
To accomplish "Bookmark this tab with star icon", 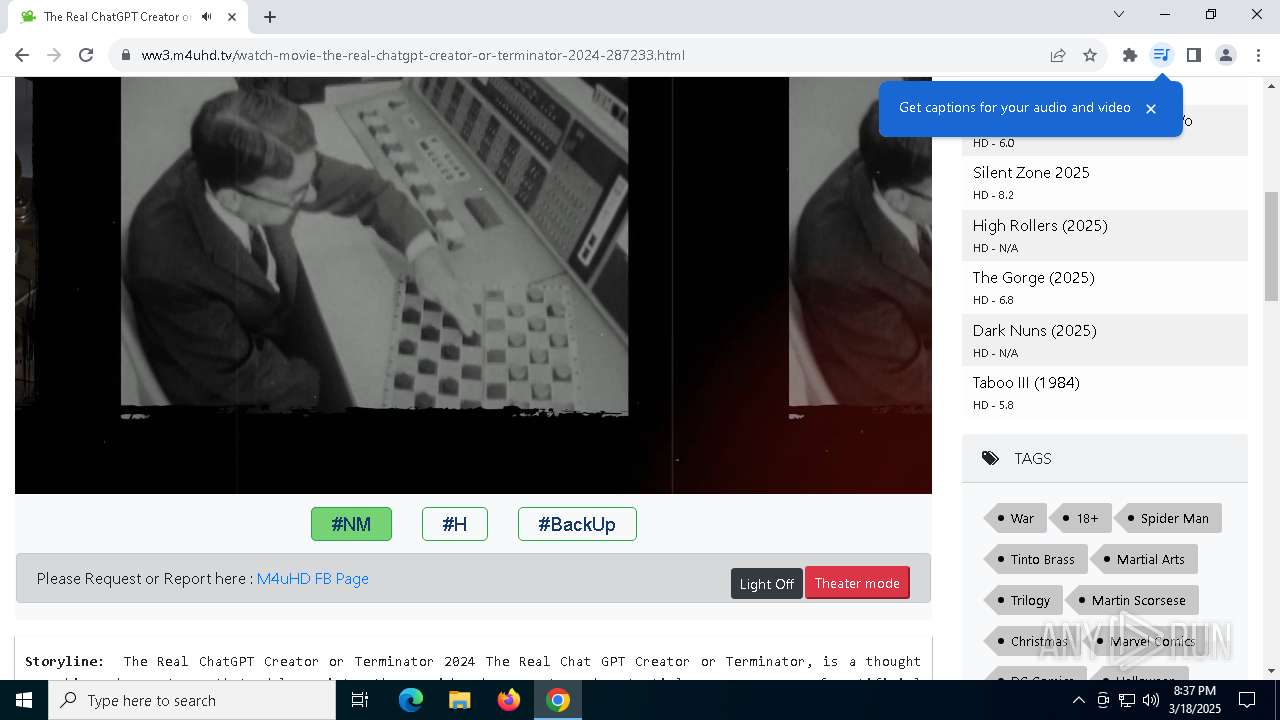I will (1090, 55).
